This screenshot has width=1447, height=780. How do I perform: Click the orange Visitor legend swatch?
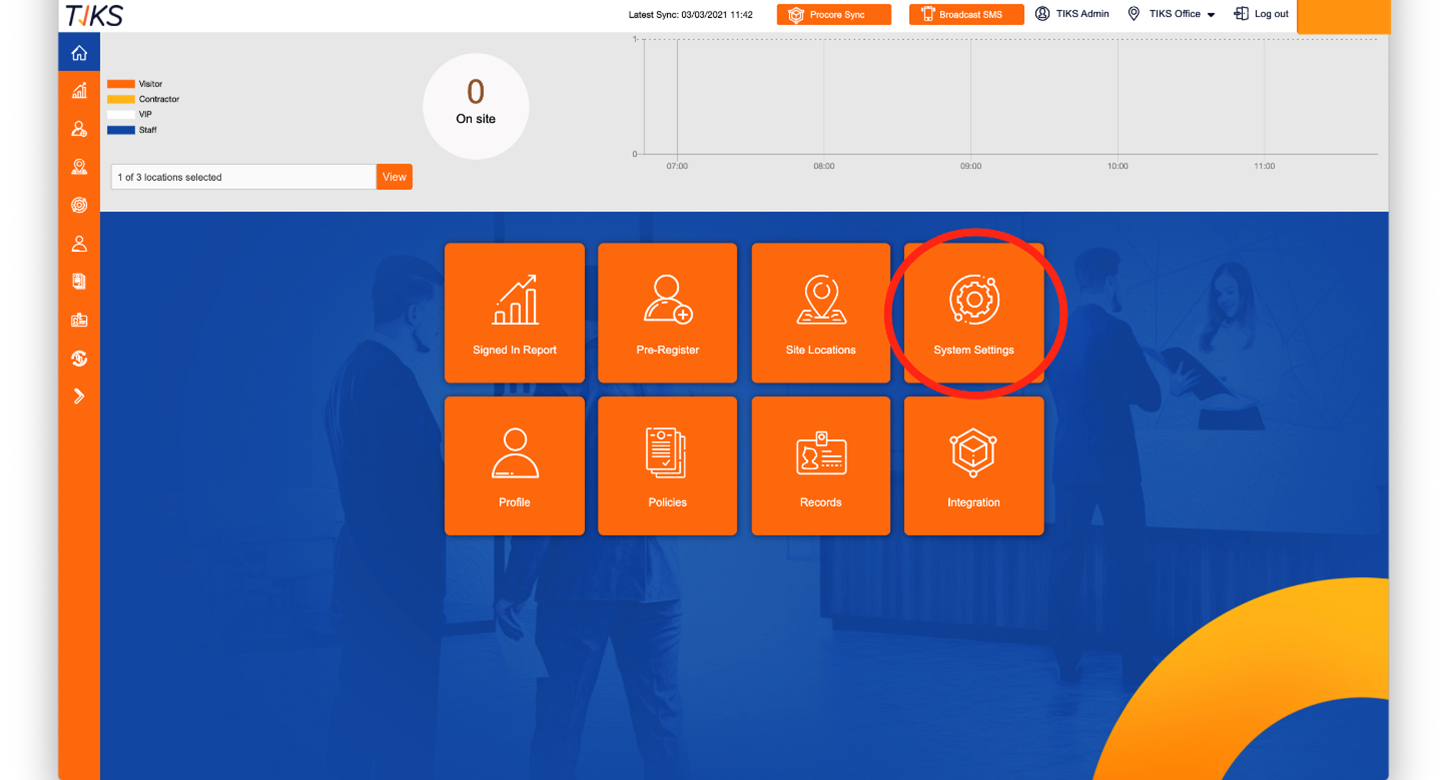click(122, 84)
